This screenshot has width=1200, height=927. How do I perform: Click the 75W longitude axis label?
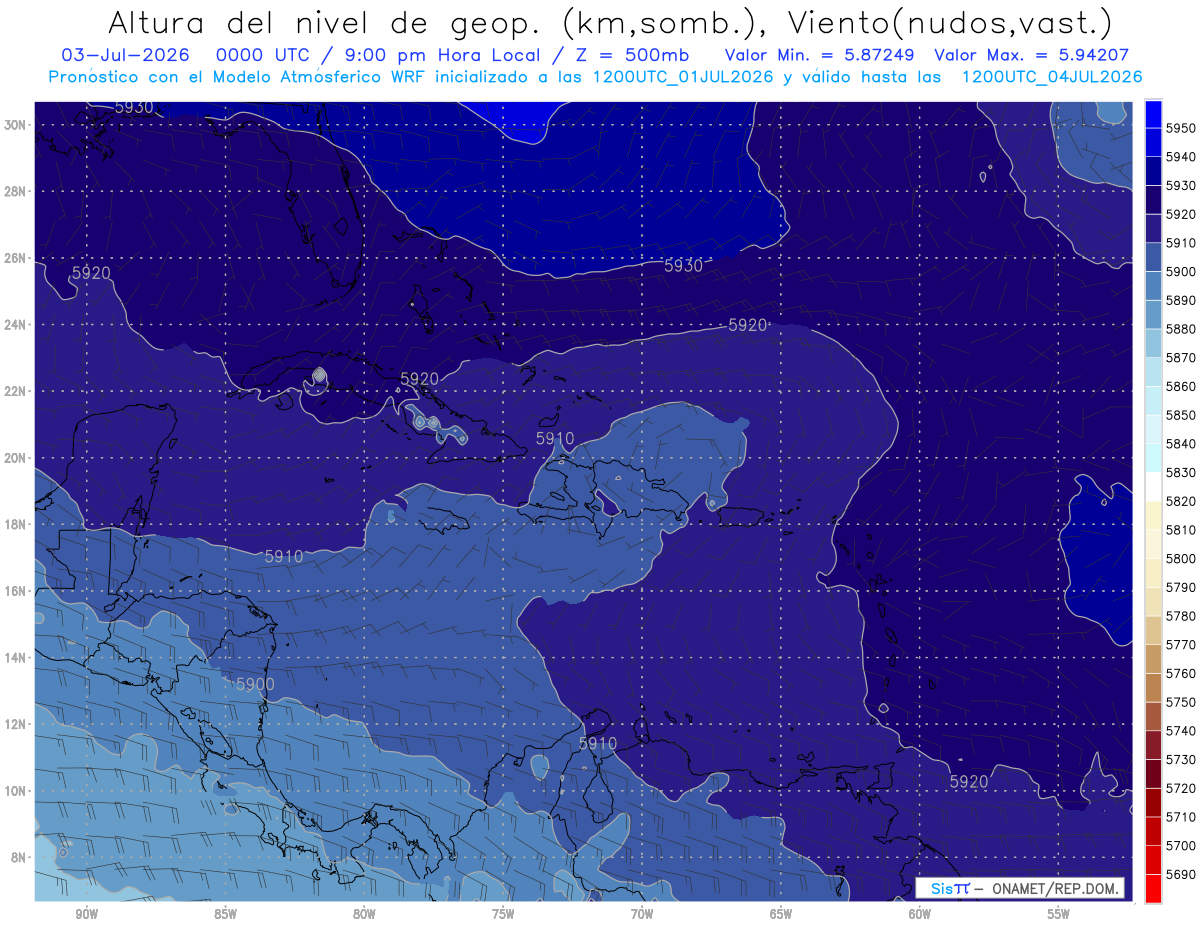[503, 914]
